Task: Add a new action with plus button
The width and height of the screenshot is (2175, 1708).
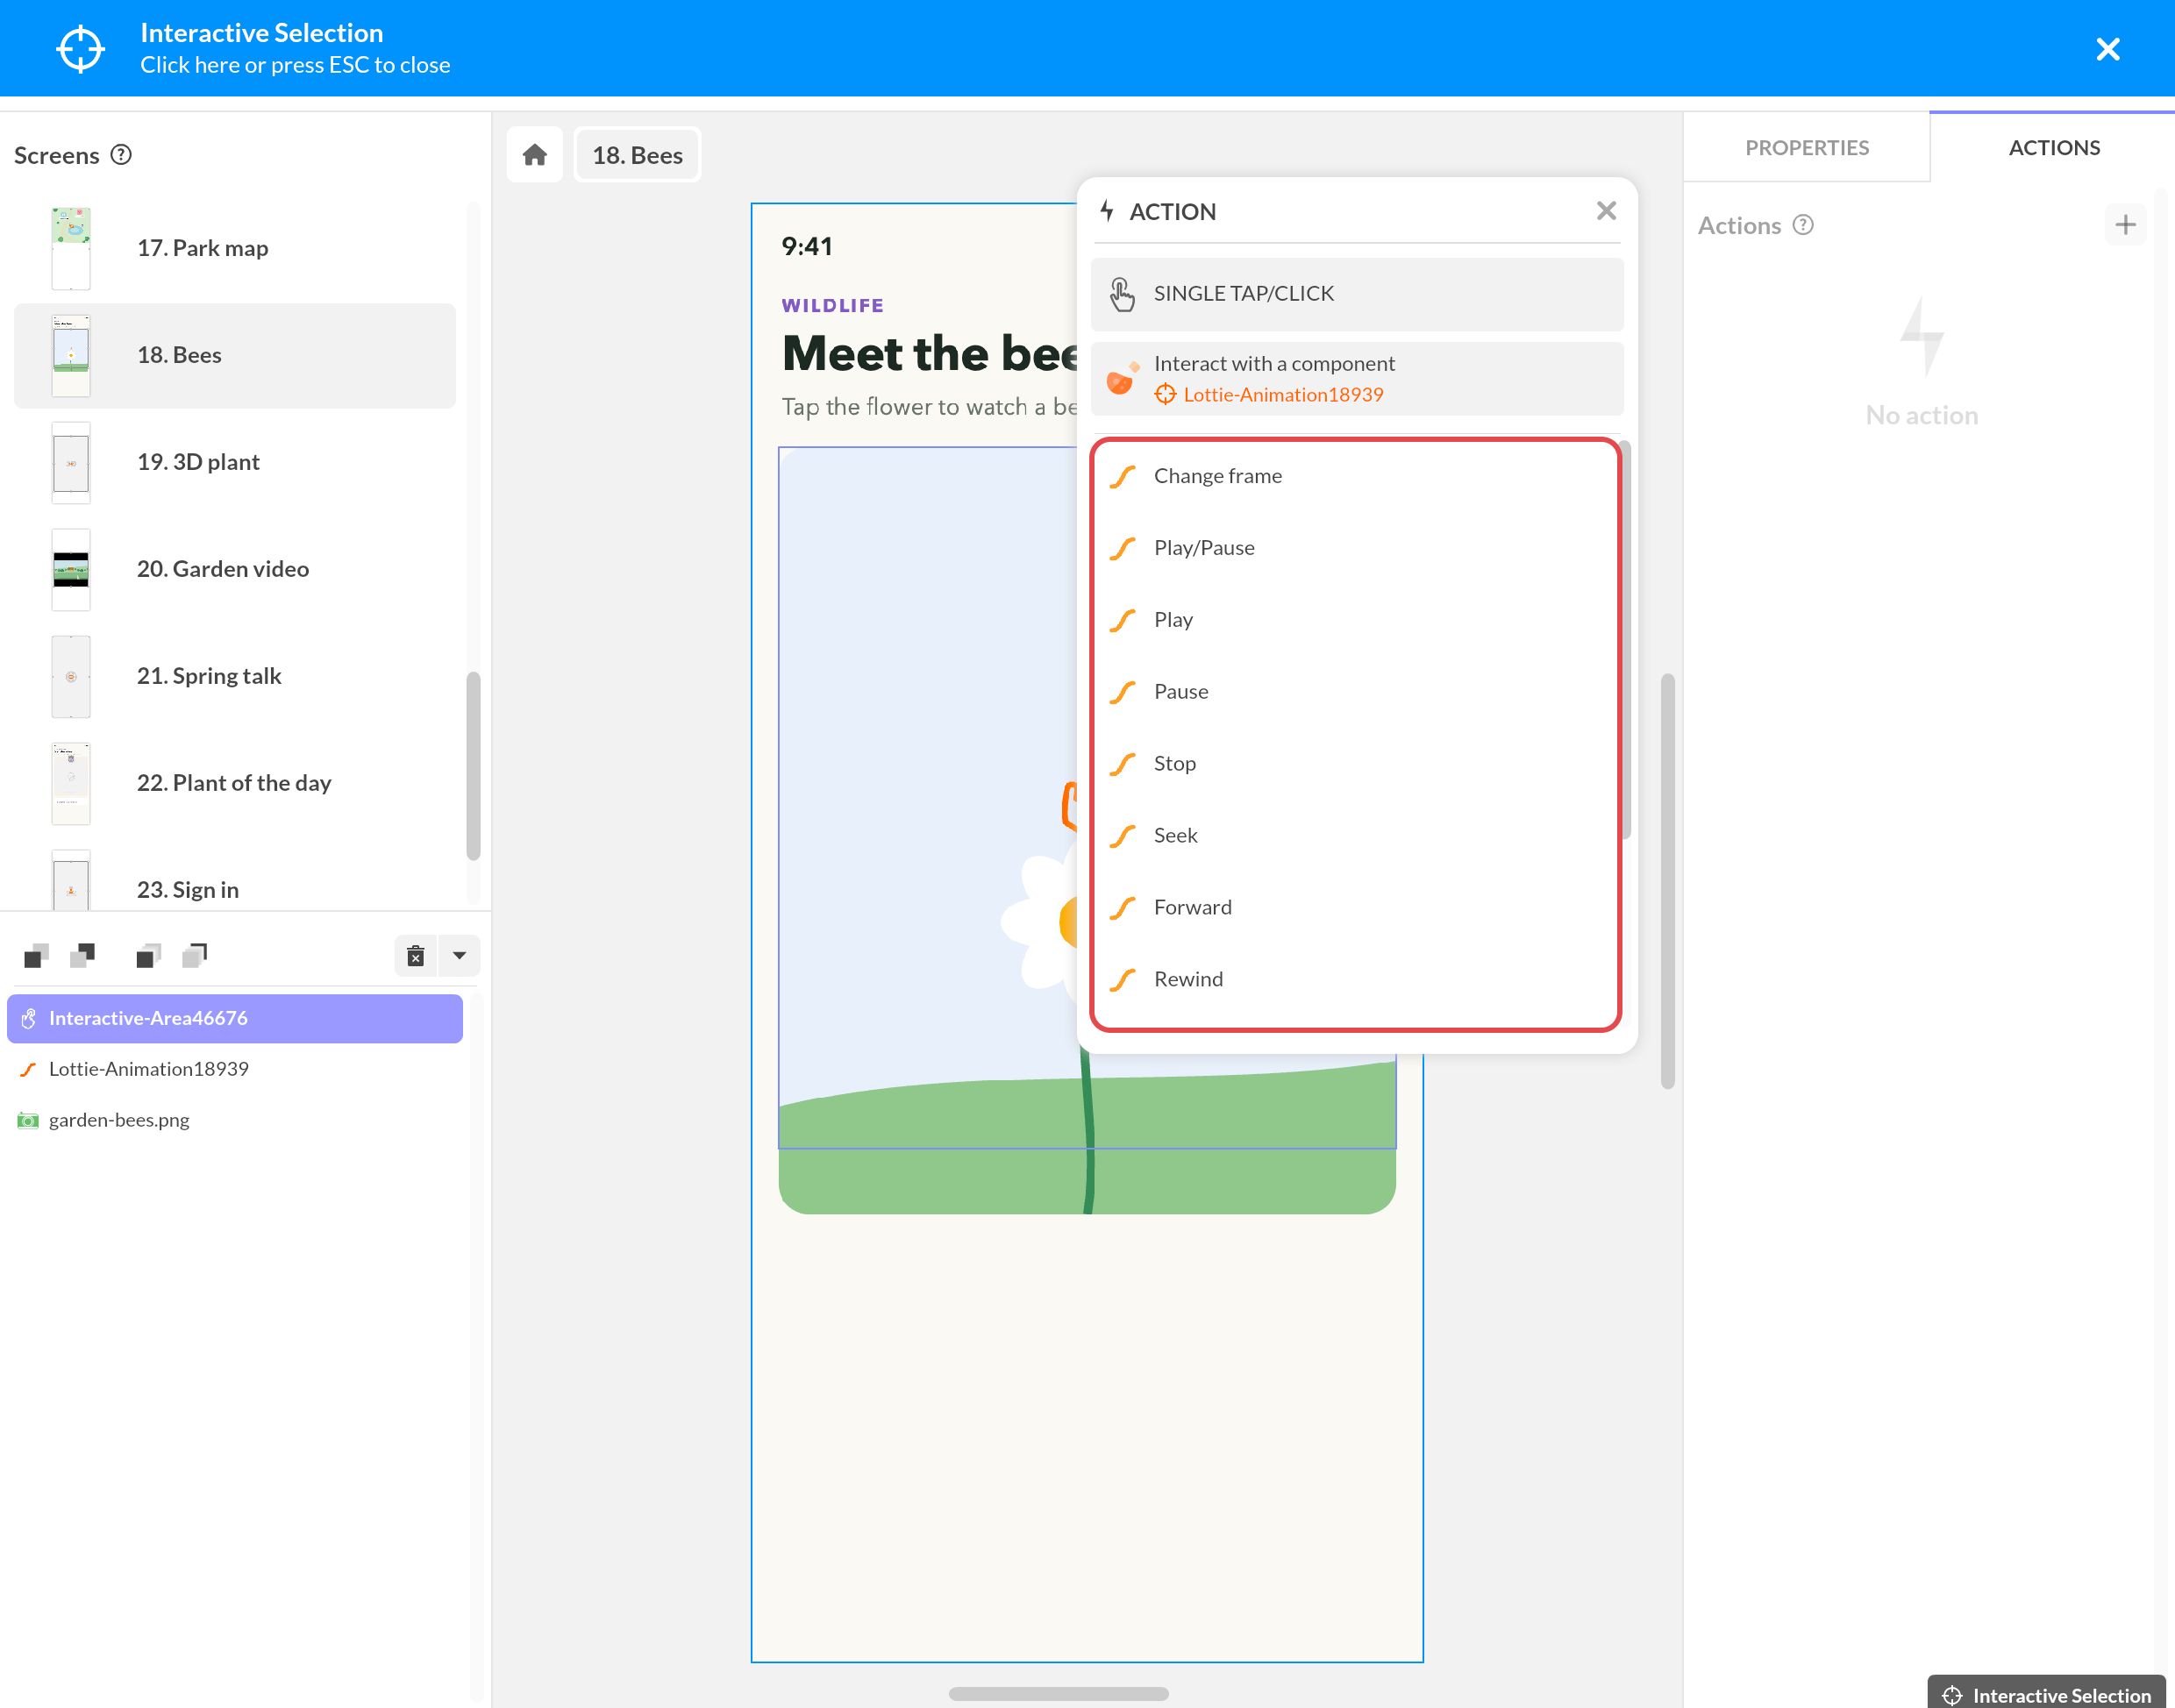Action: pos(2125,225)
